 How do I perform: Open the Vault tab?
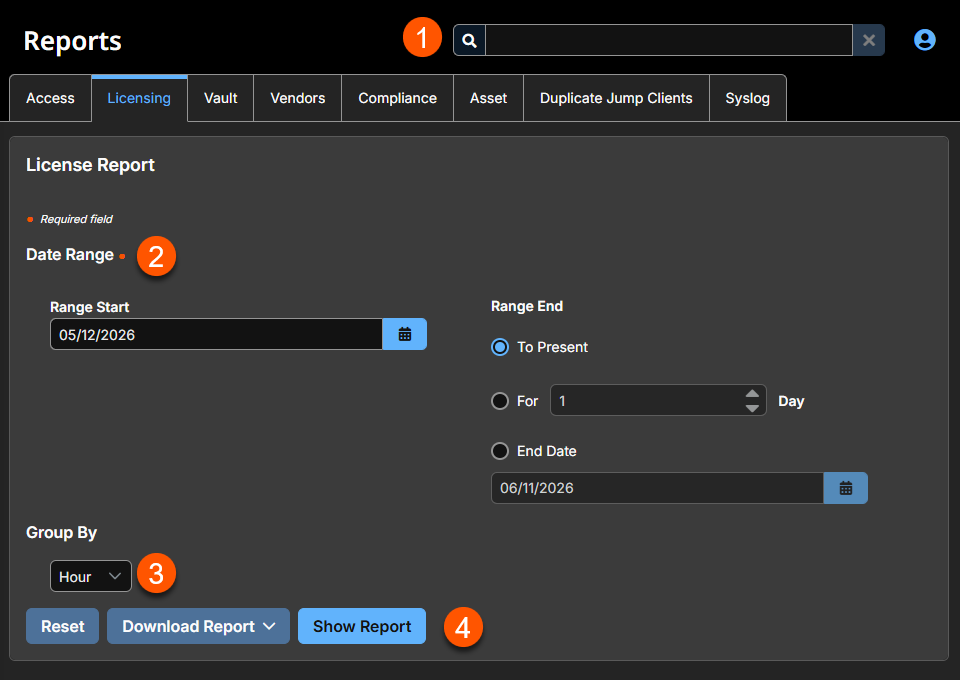220,98
